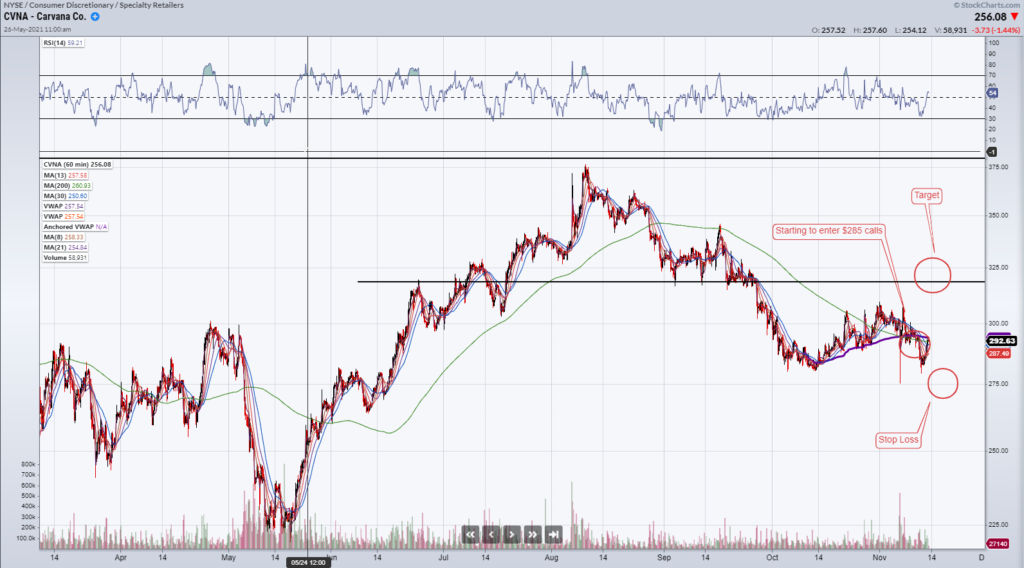1024x568 pixels.
Task: Click the 05/24 12:00 crosshair date label
Action: (x=308, y=562)
